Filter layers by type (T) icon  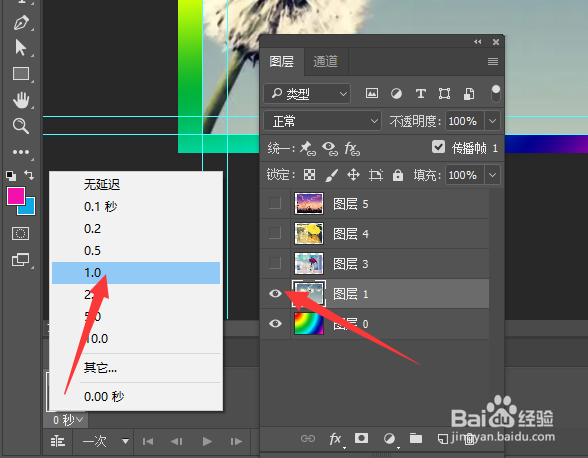[420, 93]
